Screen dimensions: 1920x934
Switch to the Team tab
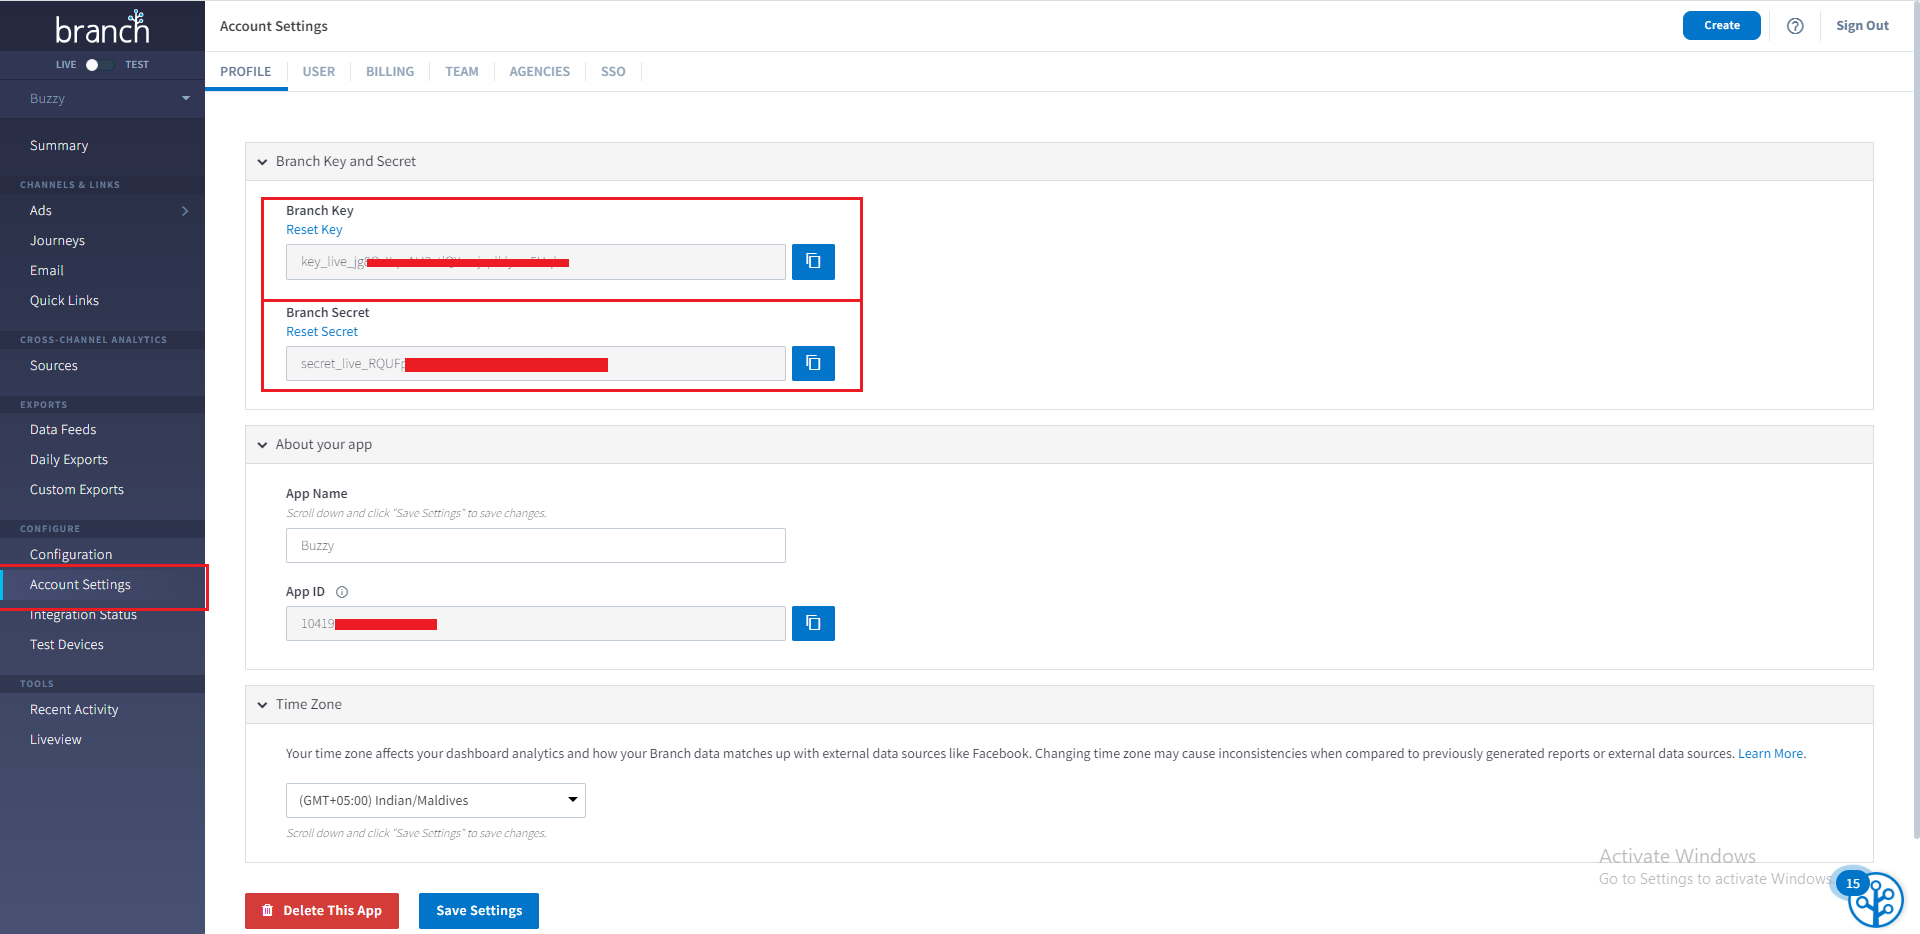pyautogui.click(x=461, y=72)
